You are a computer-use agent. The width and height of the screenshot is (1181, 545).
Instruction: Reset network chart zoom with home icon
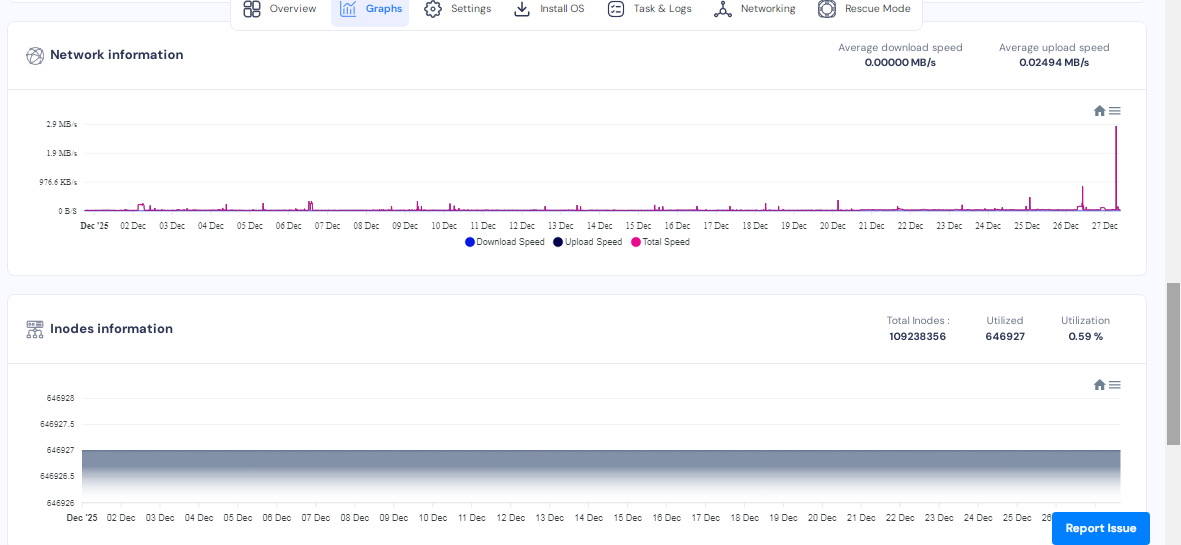pos(1099,111)
